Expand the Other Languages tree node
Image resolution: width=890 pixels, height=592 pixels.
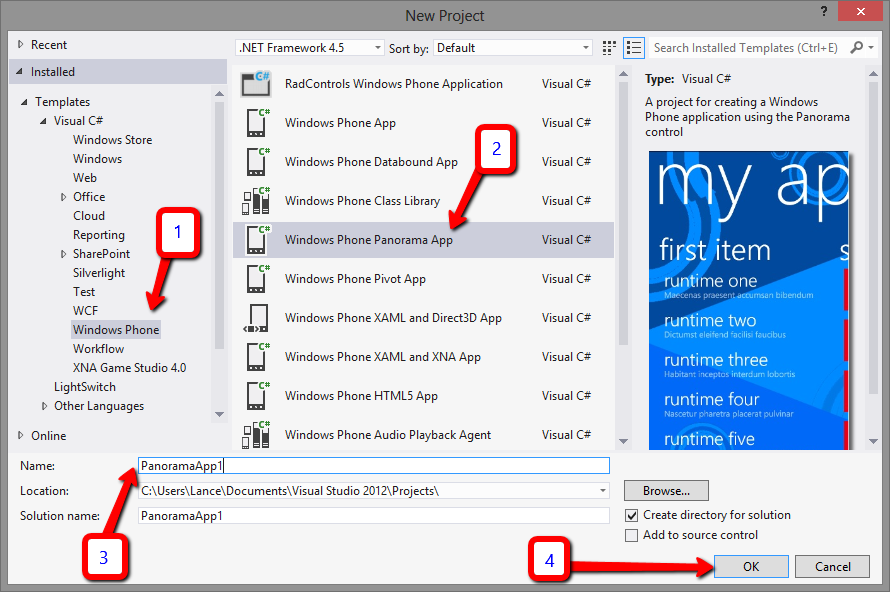point(45,406)
